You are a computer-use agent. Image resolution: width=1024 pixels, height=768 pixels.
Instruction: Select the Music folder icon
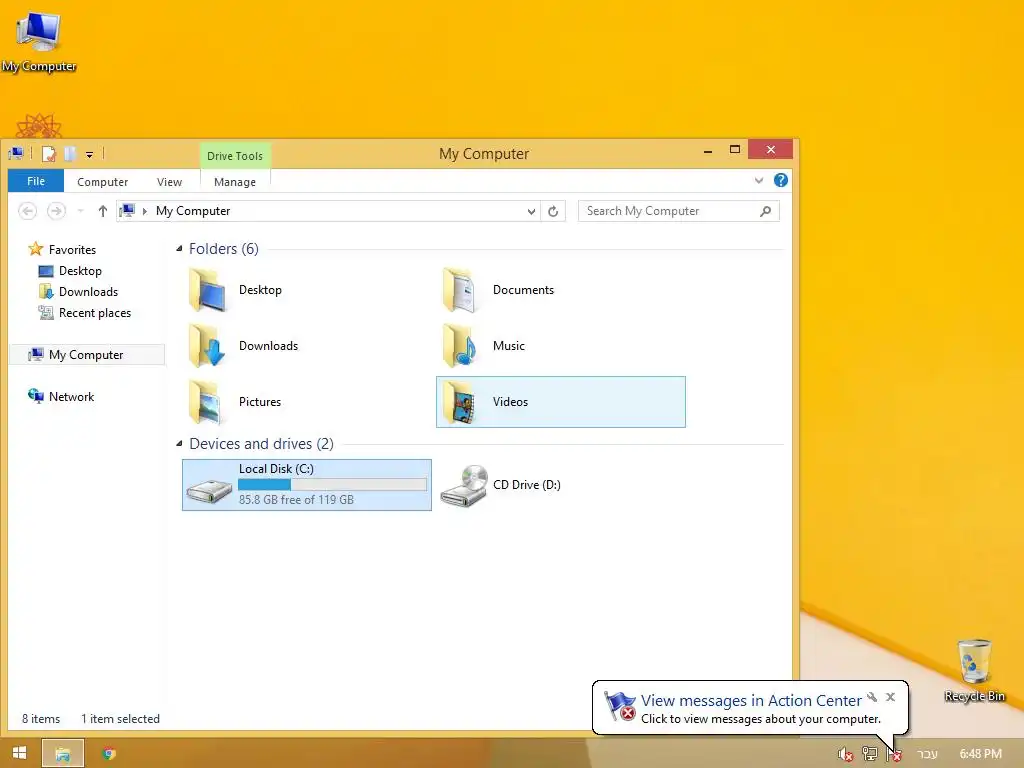pos(462,346)
